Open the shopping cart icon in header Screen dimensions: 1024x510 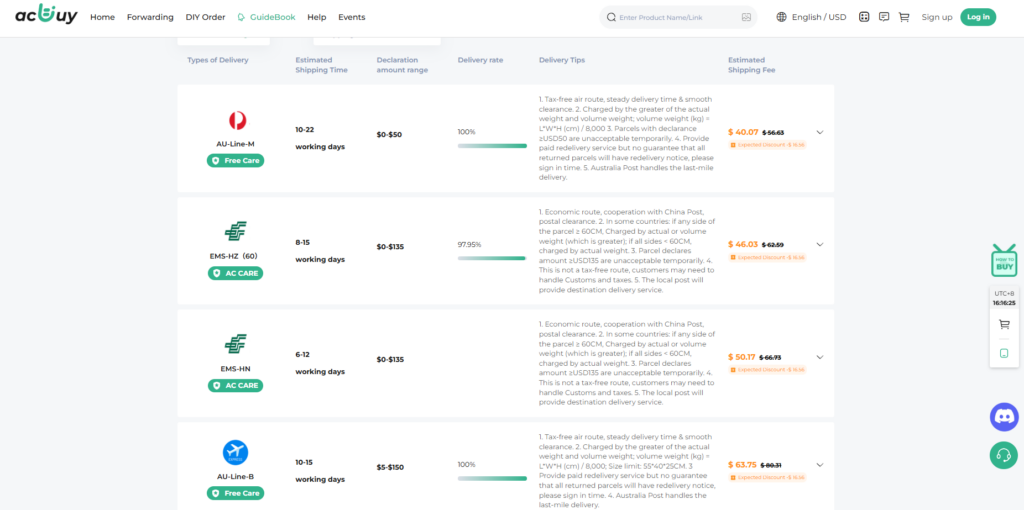904,17
